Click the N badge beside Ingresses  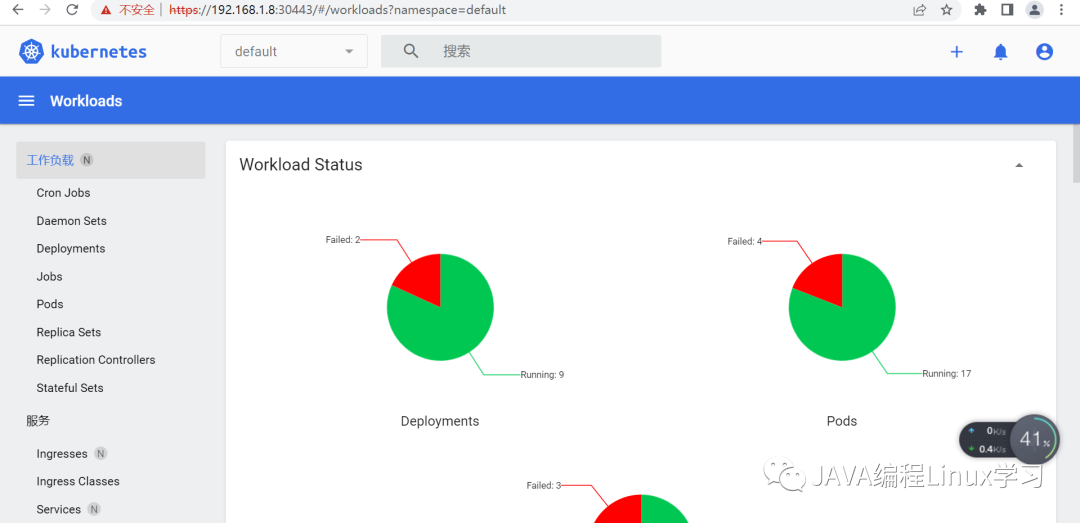pyautogui.click(x=101, y=453)
